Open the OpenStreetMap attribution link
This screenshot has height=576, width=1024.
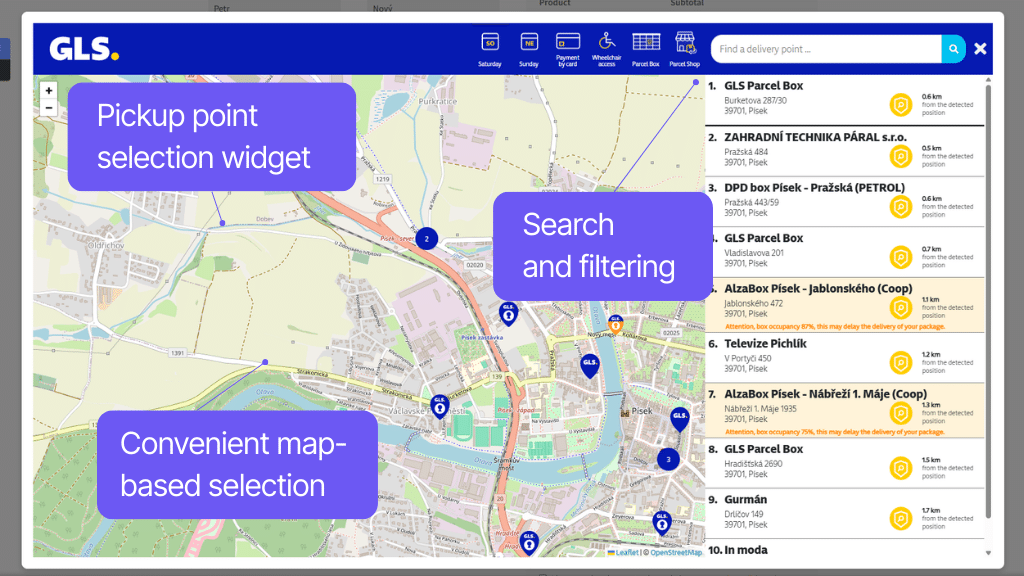pyautogui.click(x=676, y=552)
